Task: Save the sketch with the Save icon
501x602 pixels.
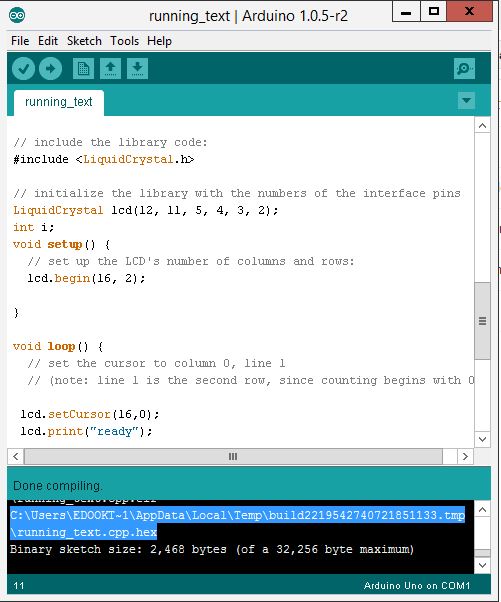Action: [x=137, y=69]
